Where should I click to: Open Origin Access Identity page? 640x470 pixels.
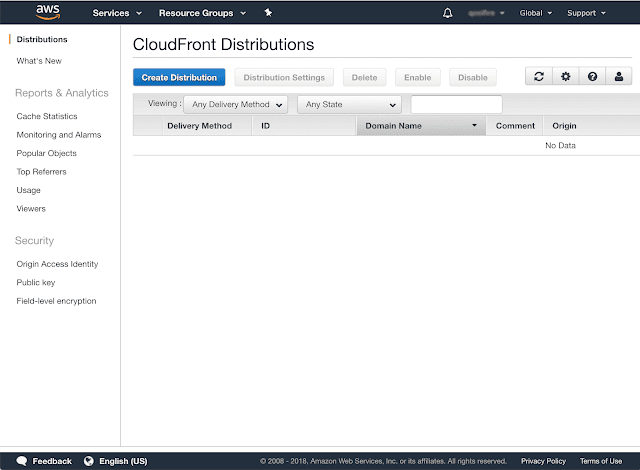[x=57, y=264]
